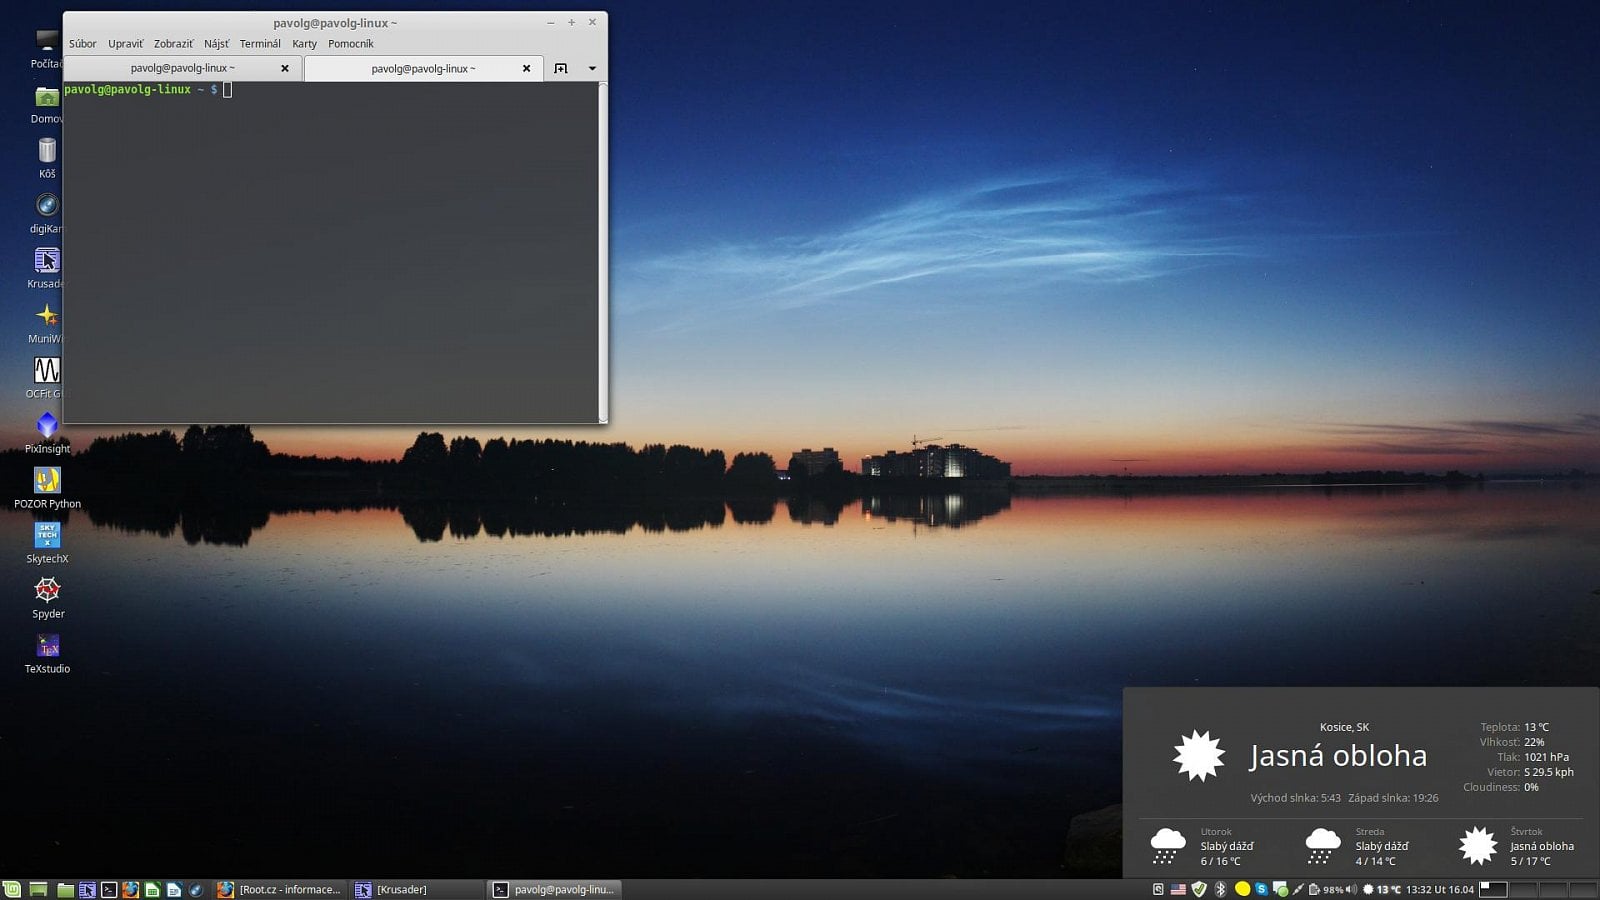Open the terminal tab list dropdown arrow
This screenshot has width=1600, height=900.
591,68
